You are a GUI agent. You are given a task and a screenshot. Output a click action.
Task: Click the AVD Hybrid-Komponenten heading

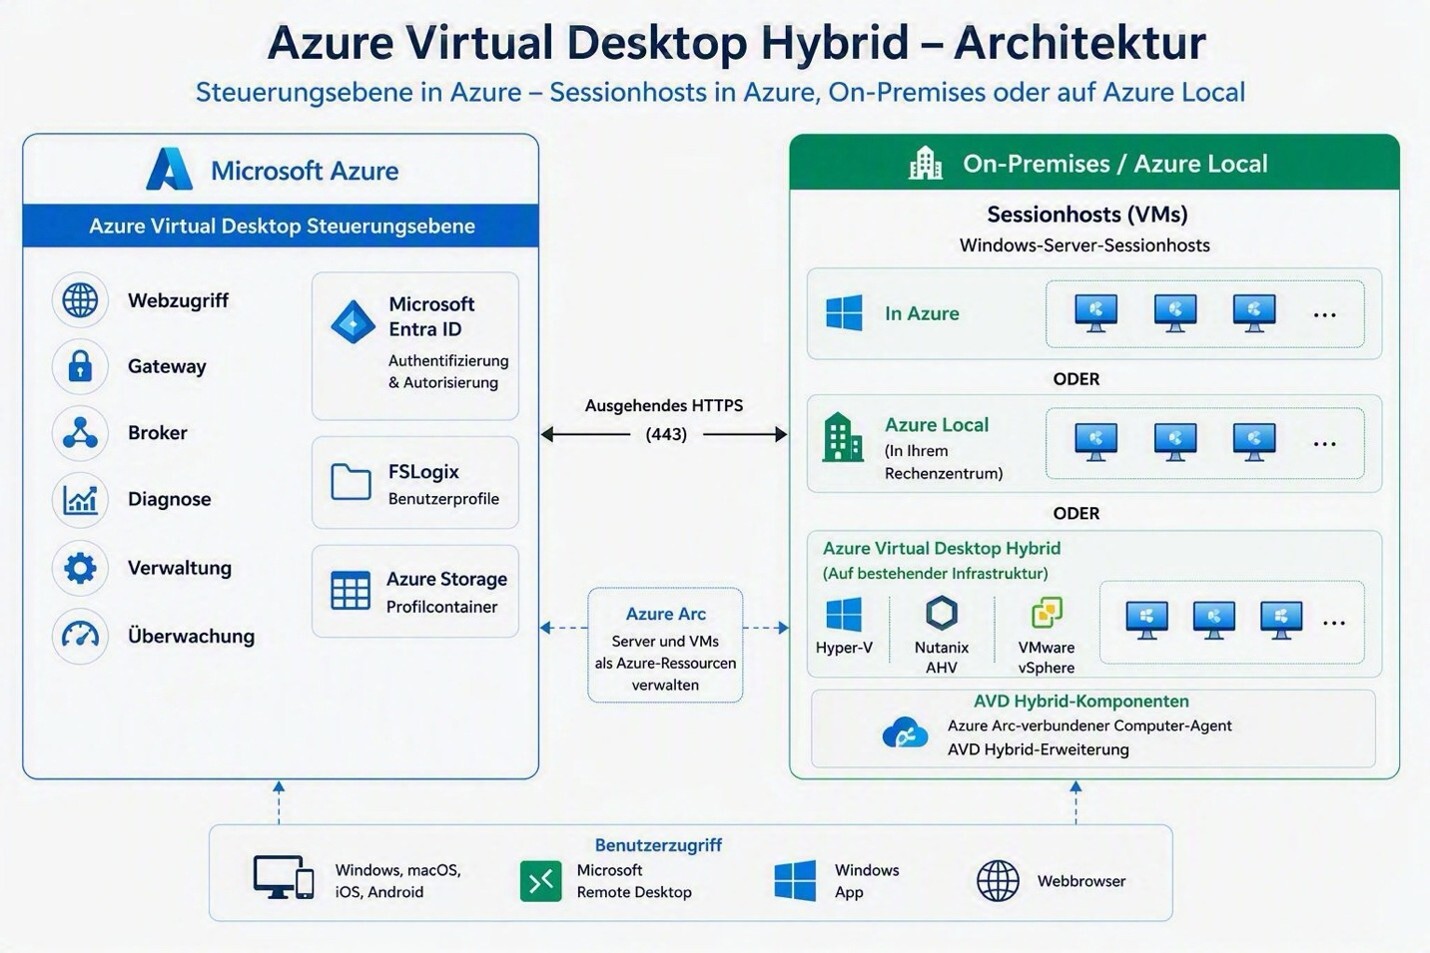1081,701
